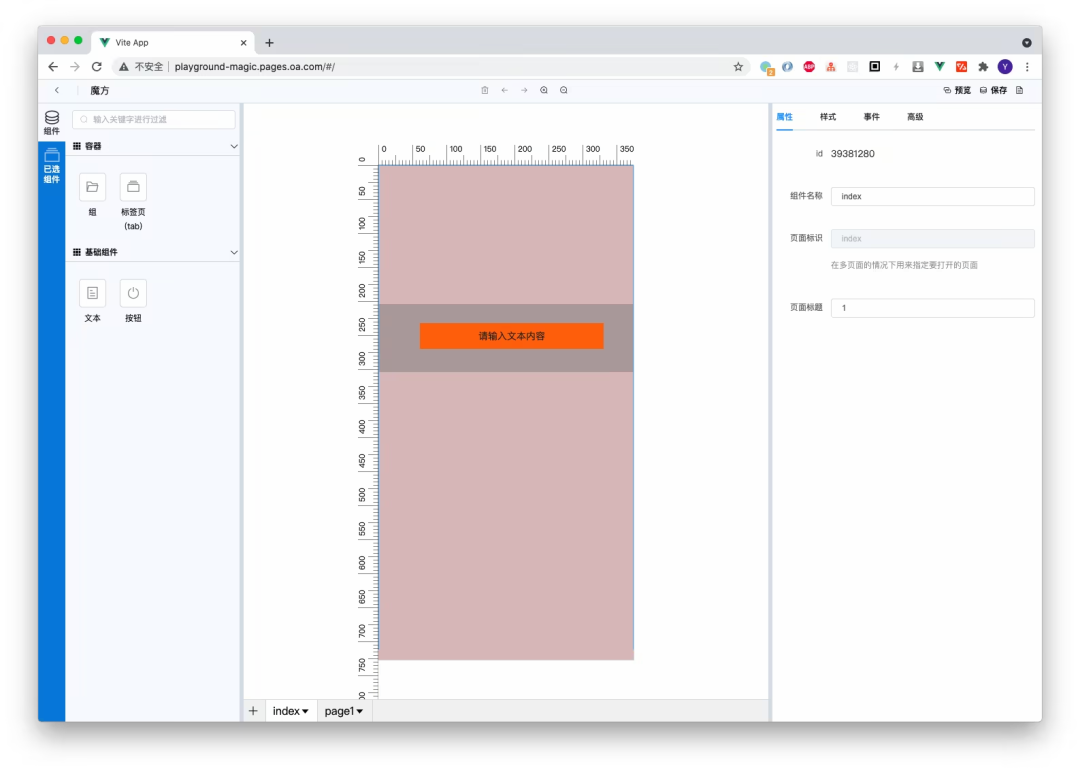Click the 保存 save button
Image resolution: width=1080 pixels, height=772 pixels.
point(993,90)
